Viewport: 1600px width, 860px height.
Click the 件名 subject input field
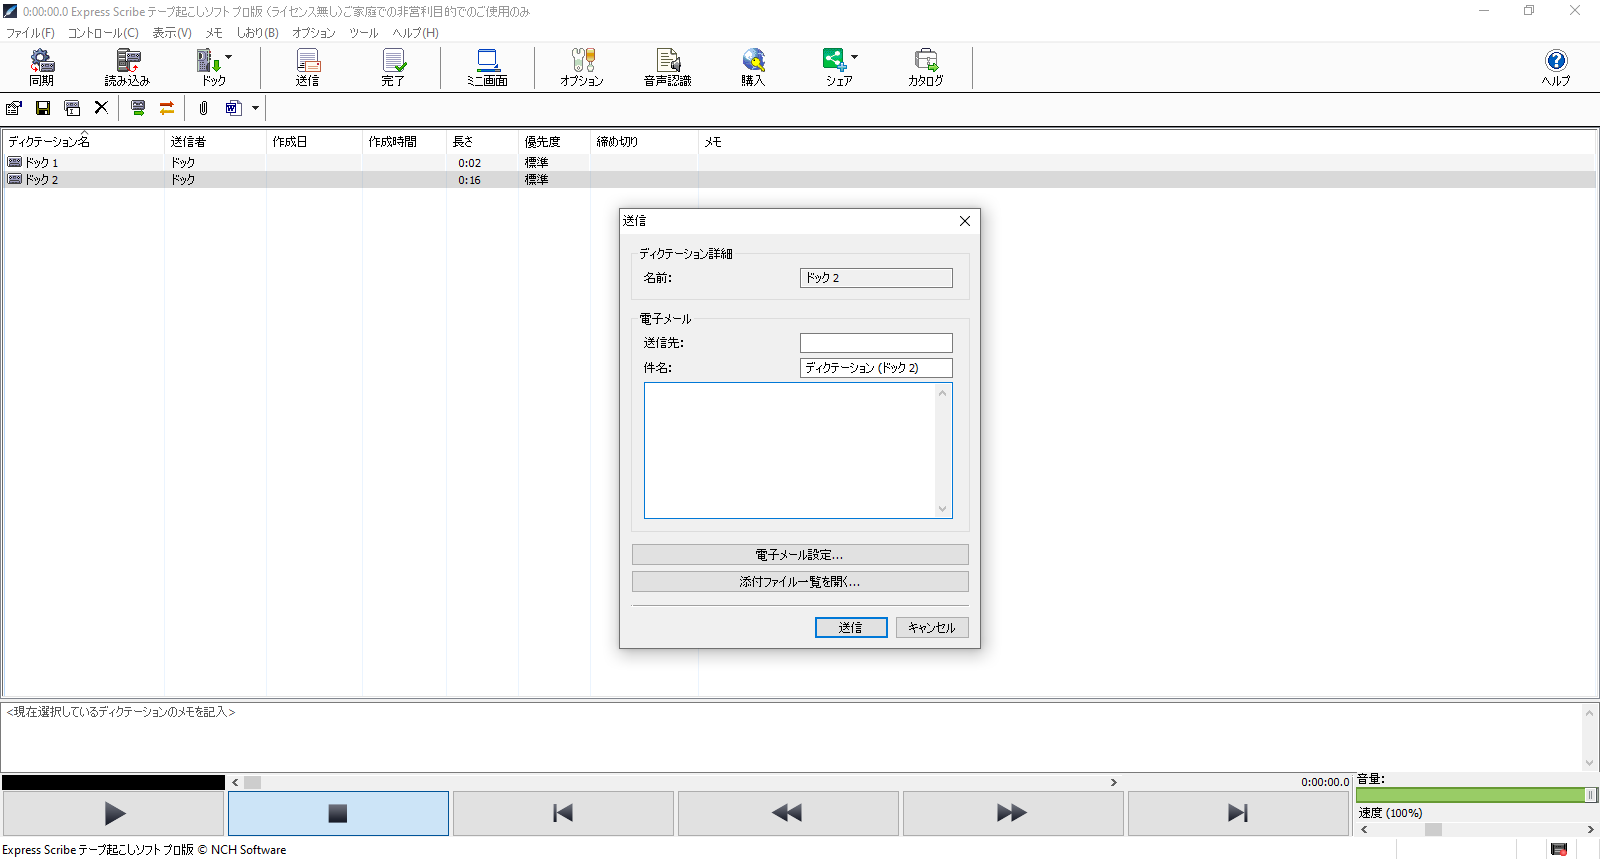coord(876,368)
